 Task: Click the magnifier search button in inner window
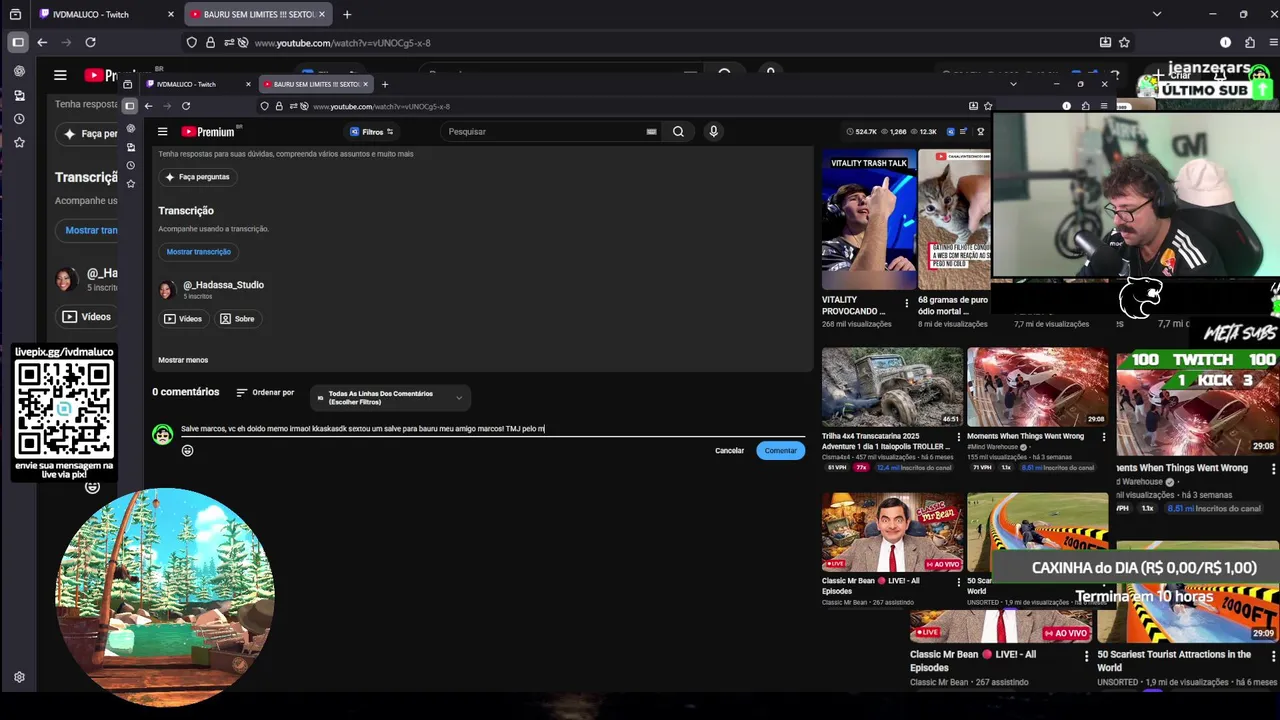click(678, 131)
